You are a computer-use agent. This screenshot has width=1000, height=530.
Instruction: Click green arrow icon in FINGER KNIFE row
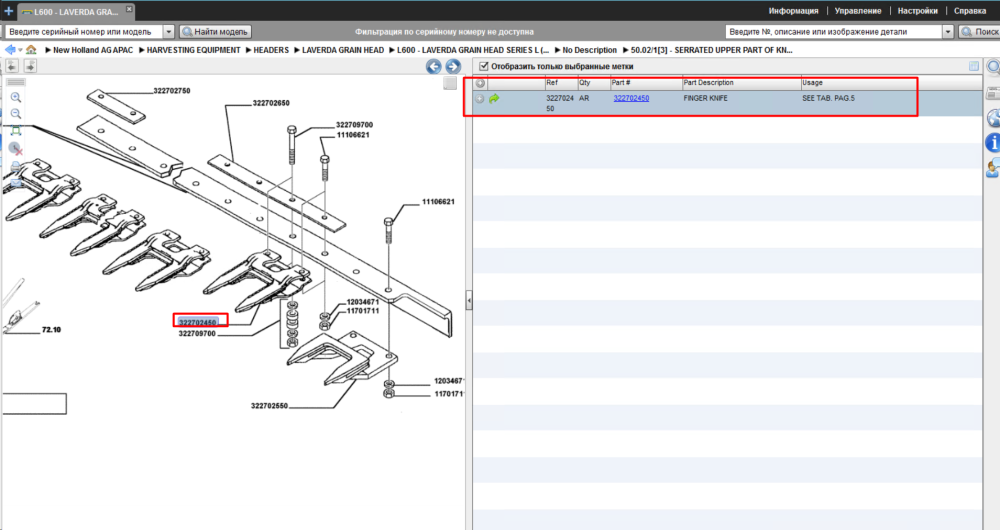494,99
